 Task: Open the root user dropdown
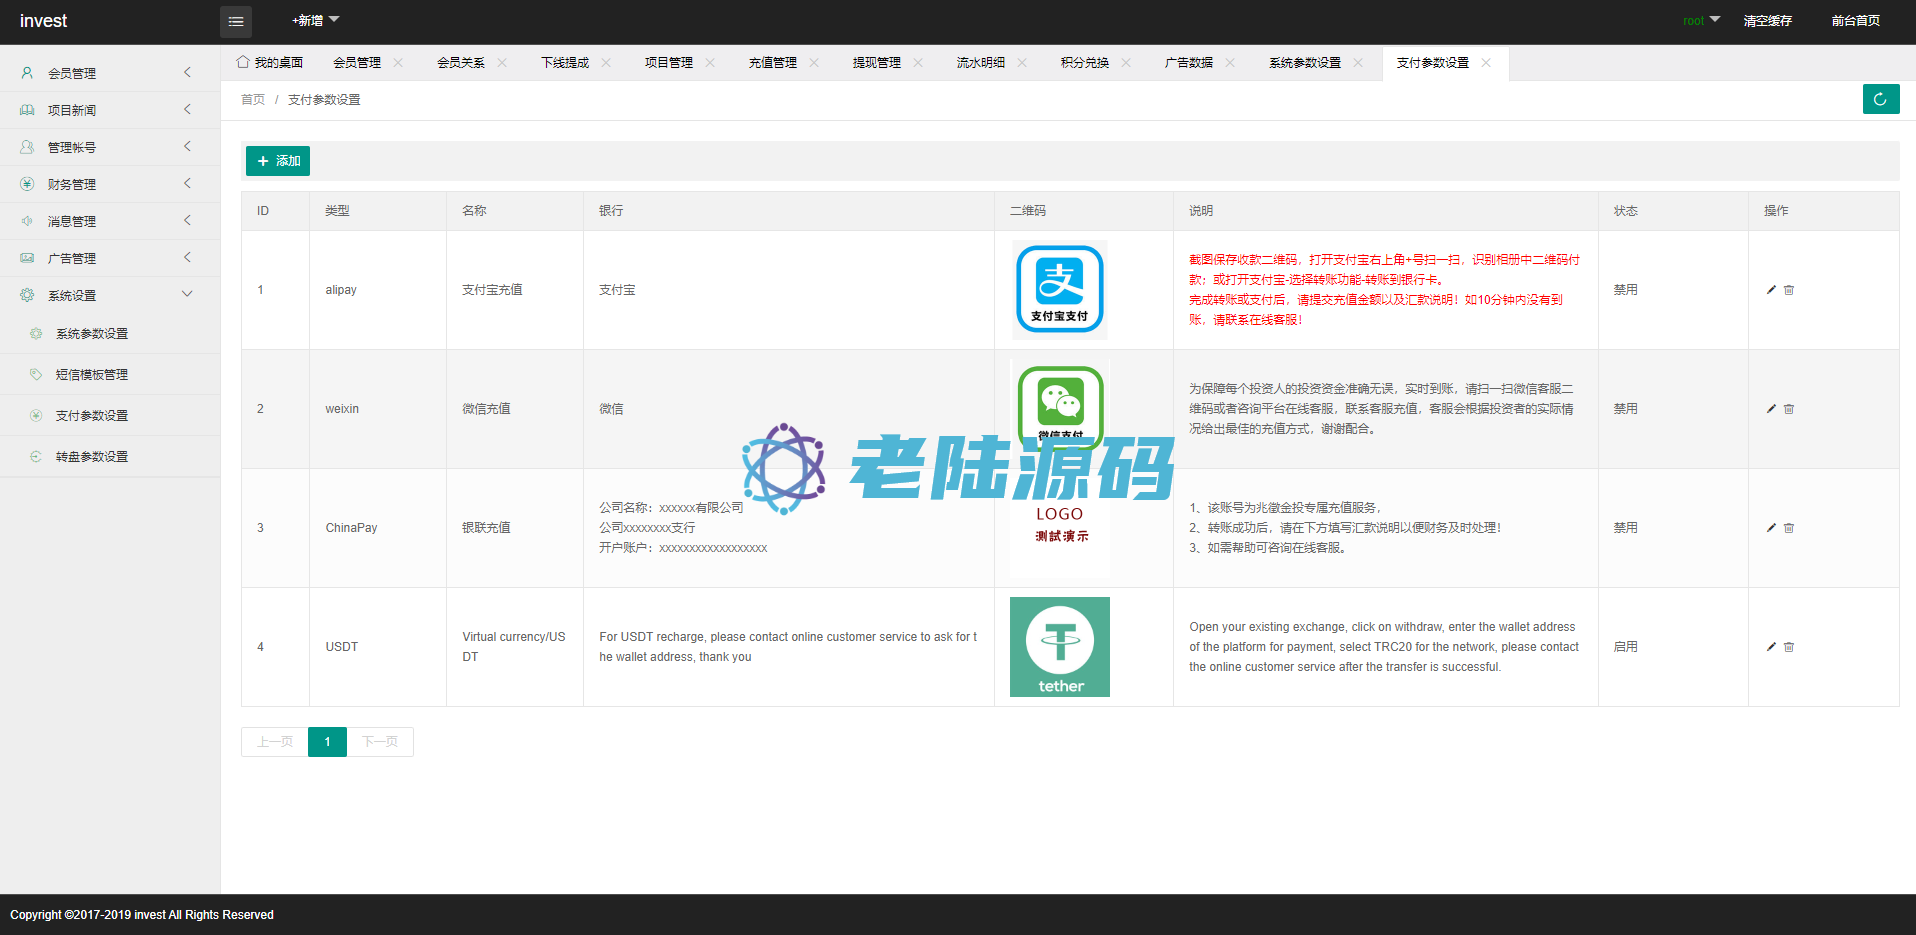click(x=1701, y=20)
